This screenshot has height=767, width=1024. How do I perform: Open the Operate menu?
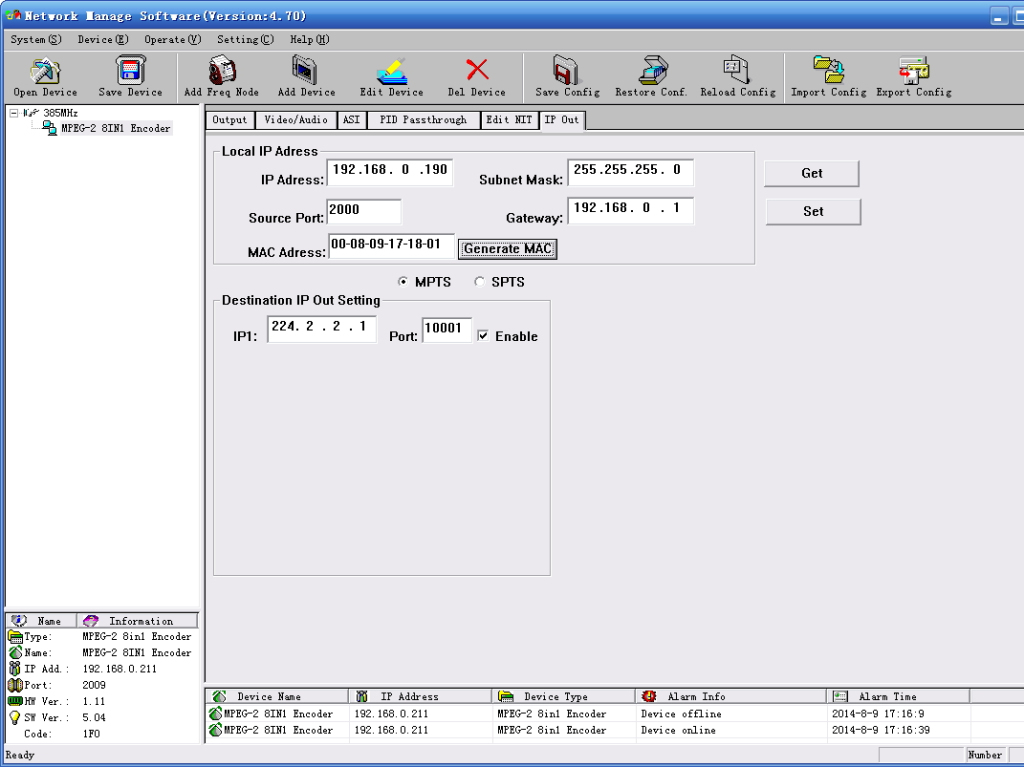pos(173,39)
